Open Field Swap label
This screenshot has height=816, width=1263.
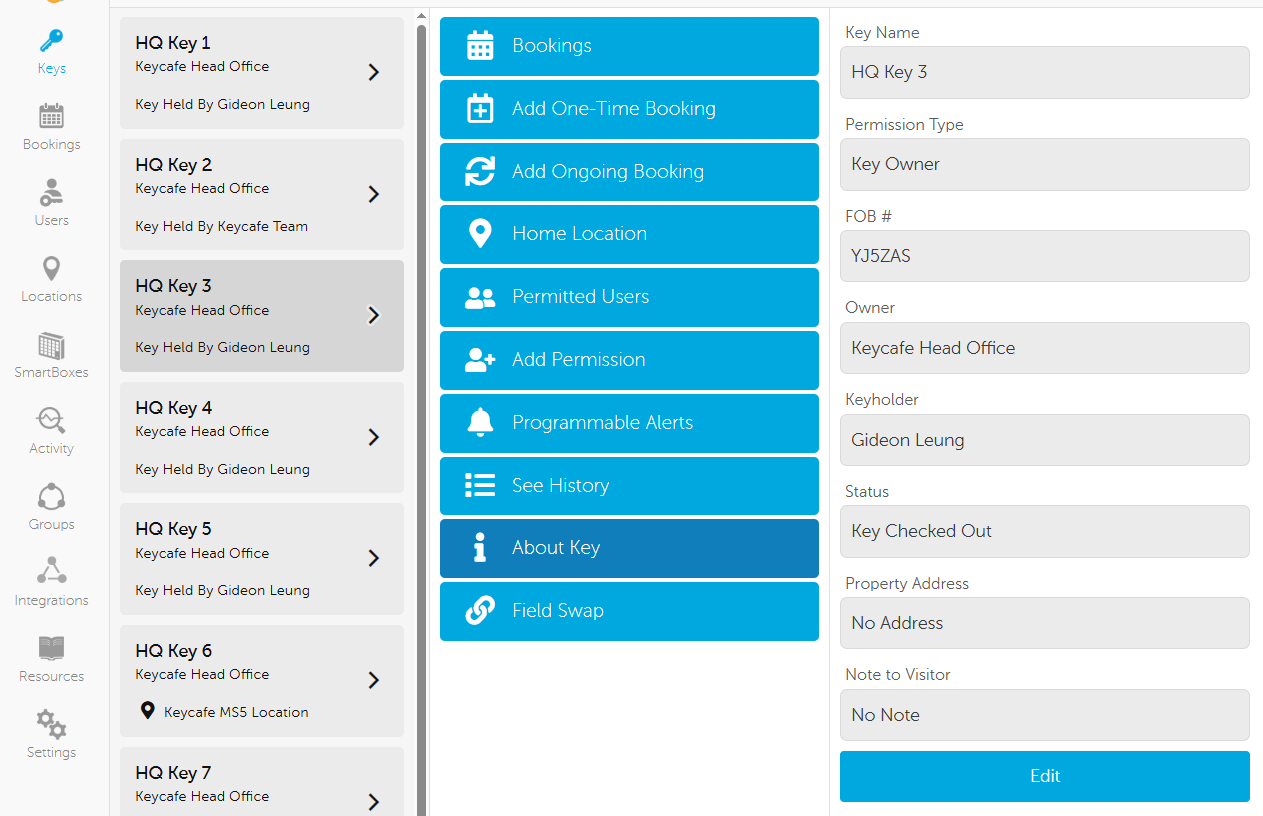coord(558,610)
